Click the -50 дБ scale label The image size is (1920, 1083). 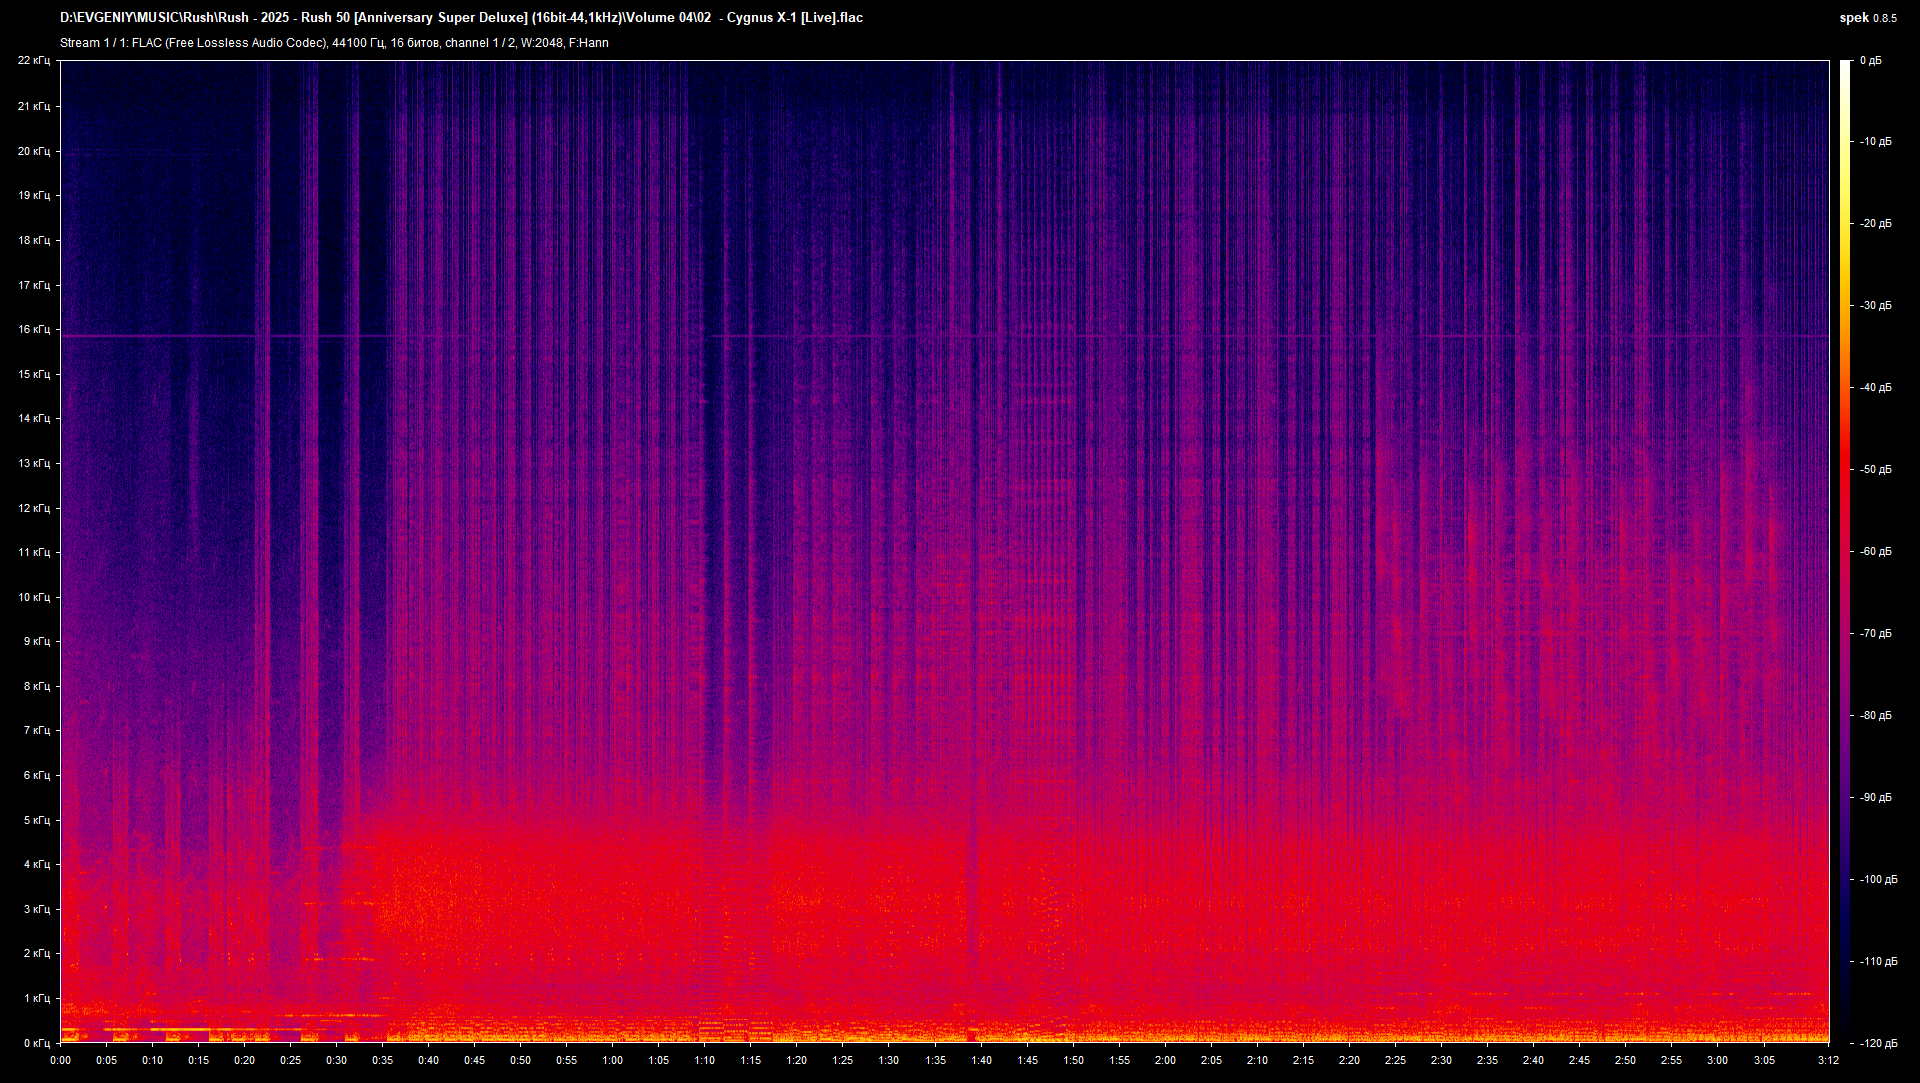pos(1875,469)
